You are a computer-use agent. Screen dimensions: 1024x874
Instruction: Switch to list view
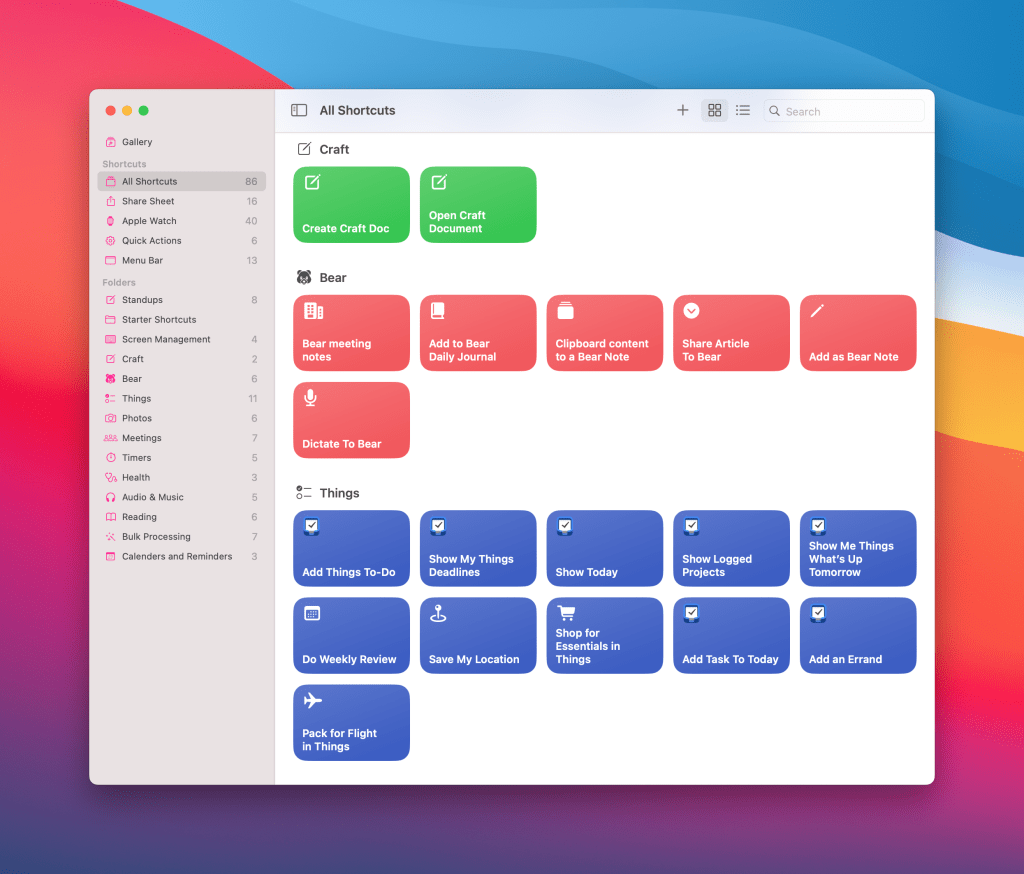[x=743, y=111]
